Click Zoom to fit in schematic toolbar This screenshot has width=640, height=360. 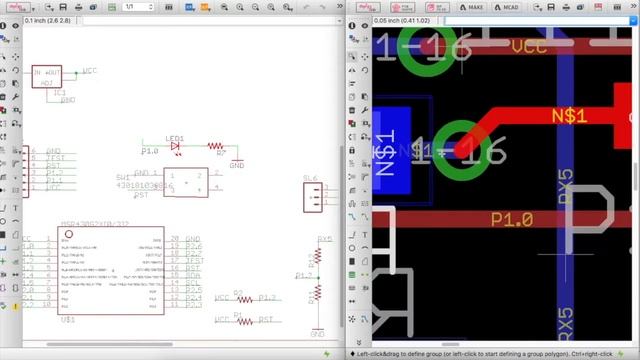pos(224,7)
